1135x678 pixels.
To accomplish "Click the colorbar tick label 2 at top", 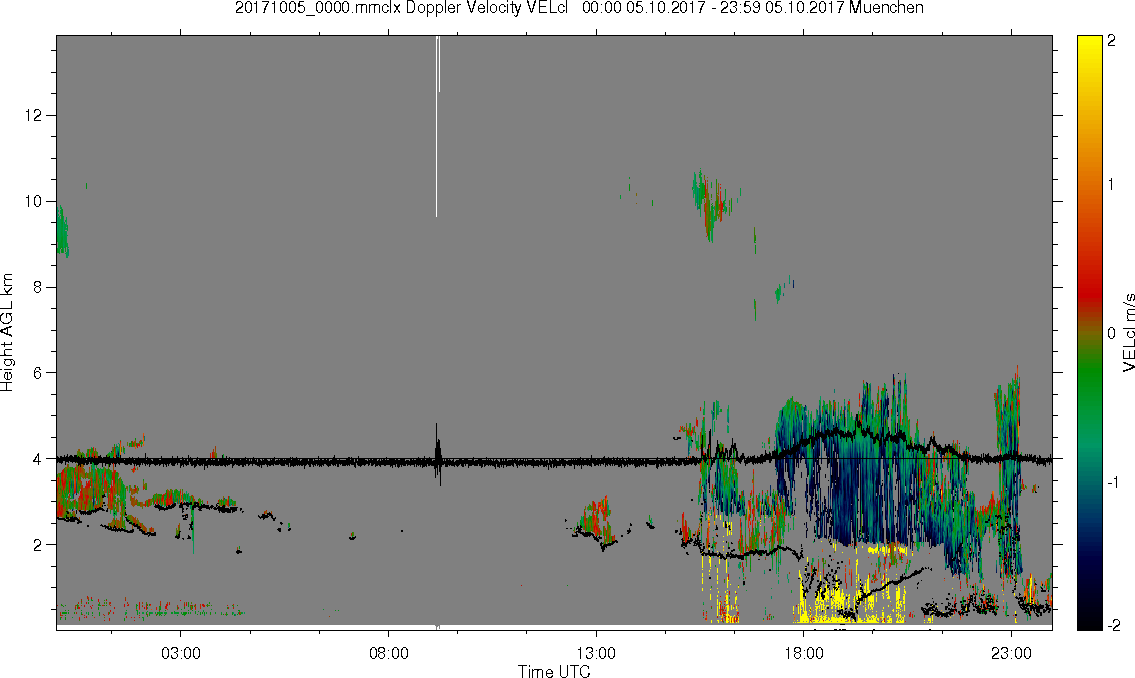I will 1111,41.
